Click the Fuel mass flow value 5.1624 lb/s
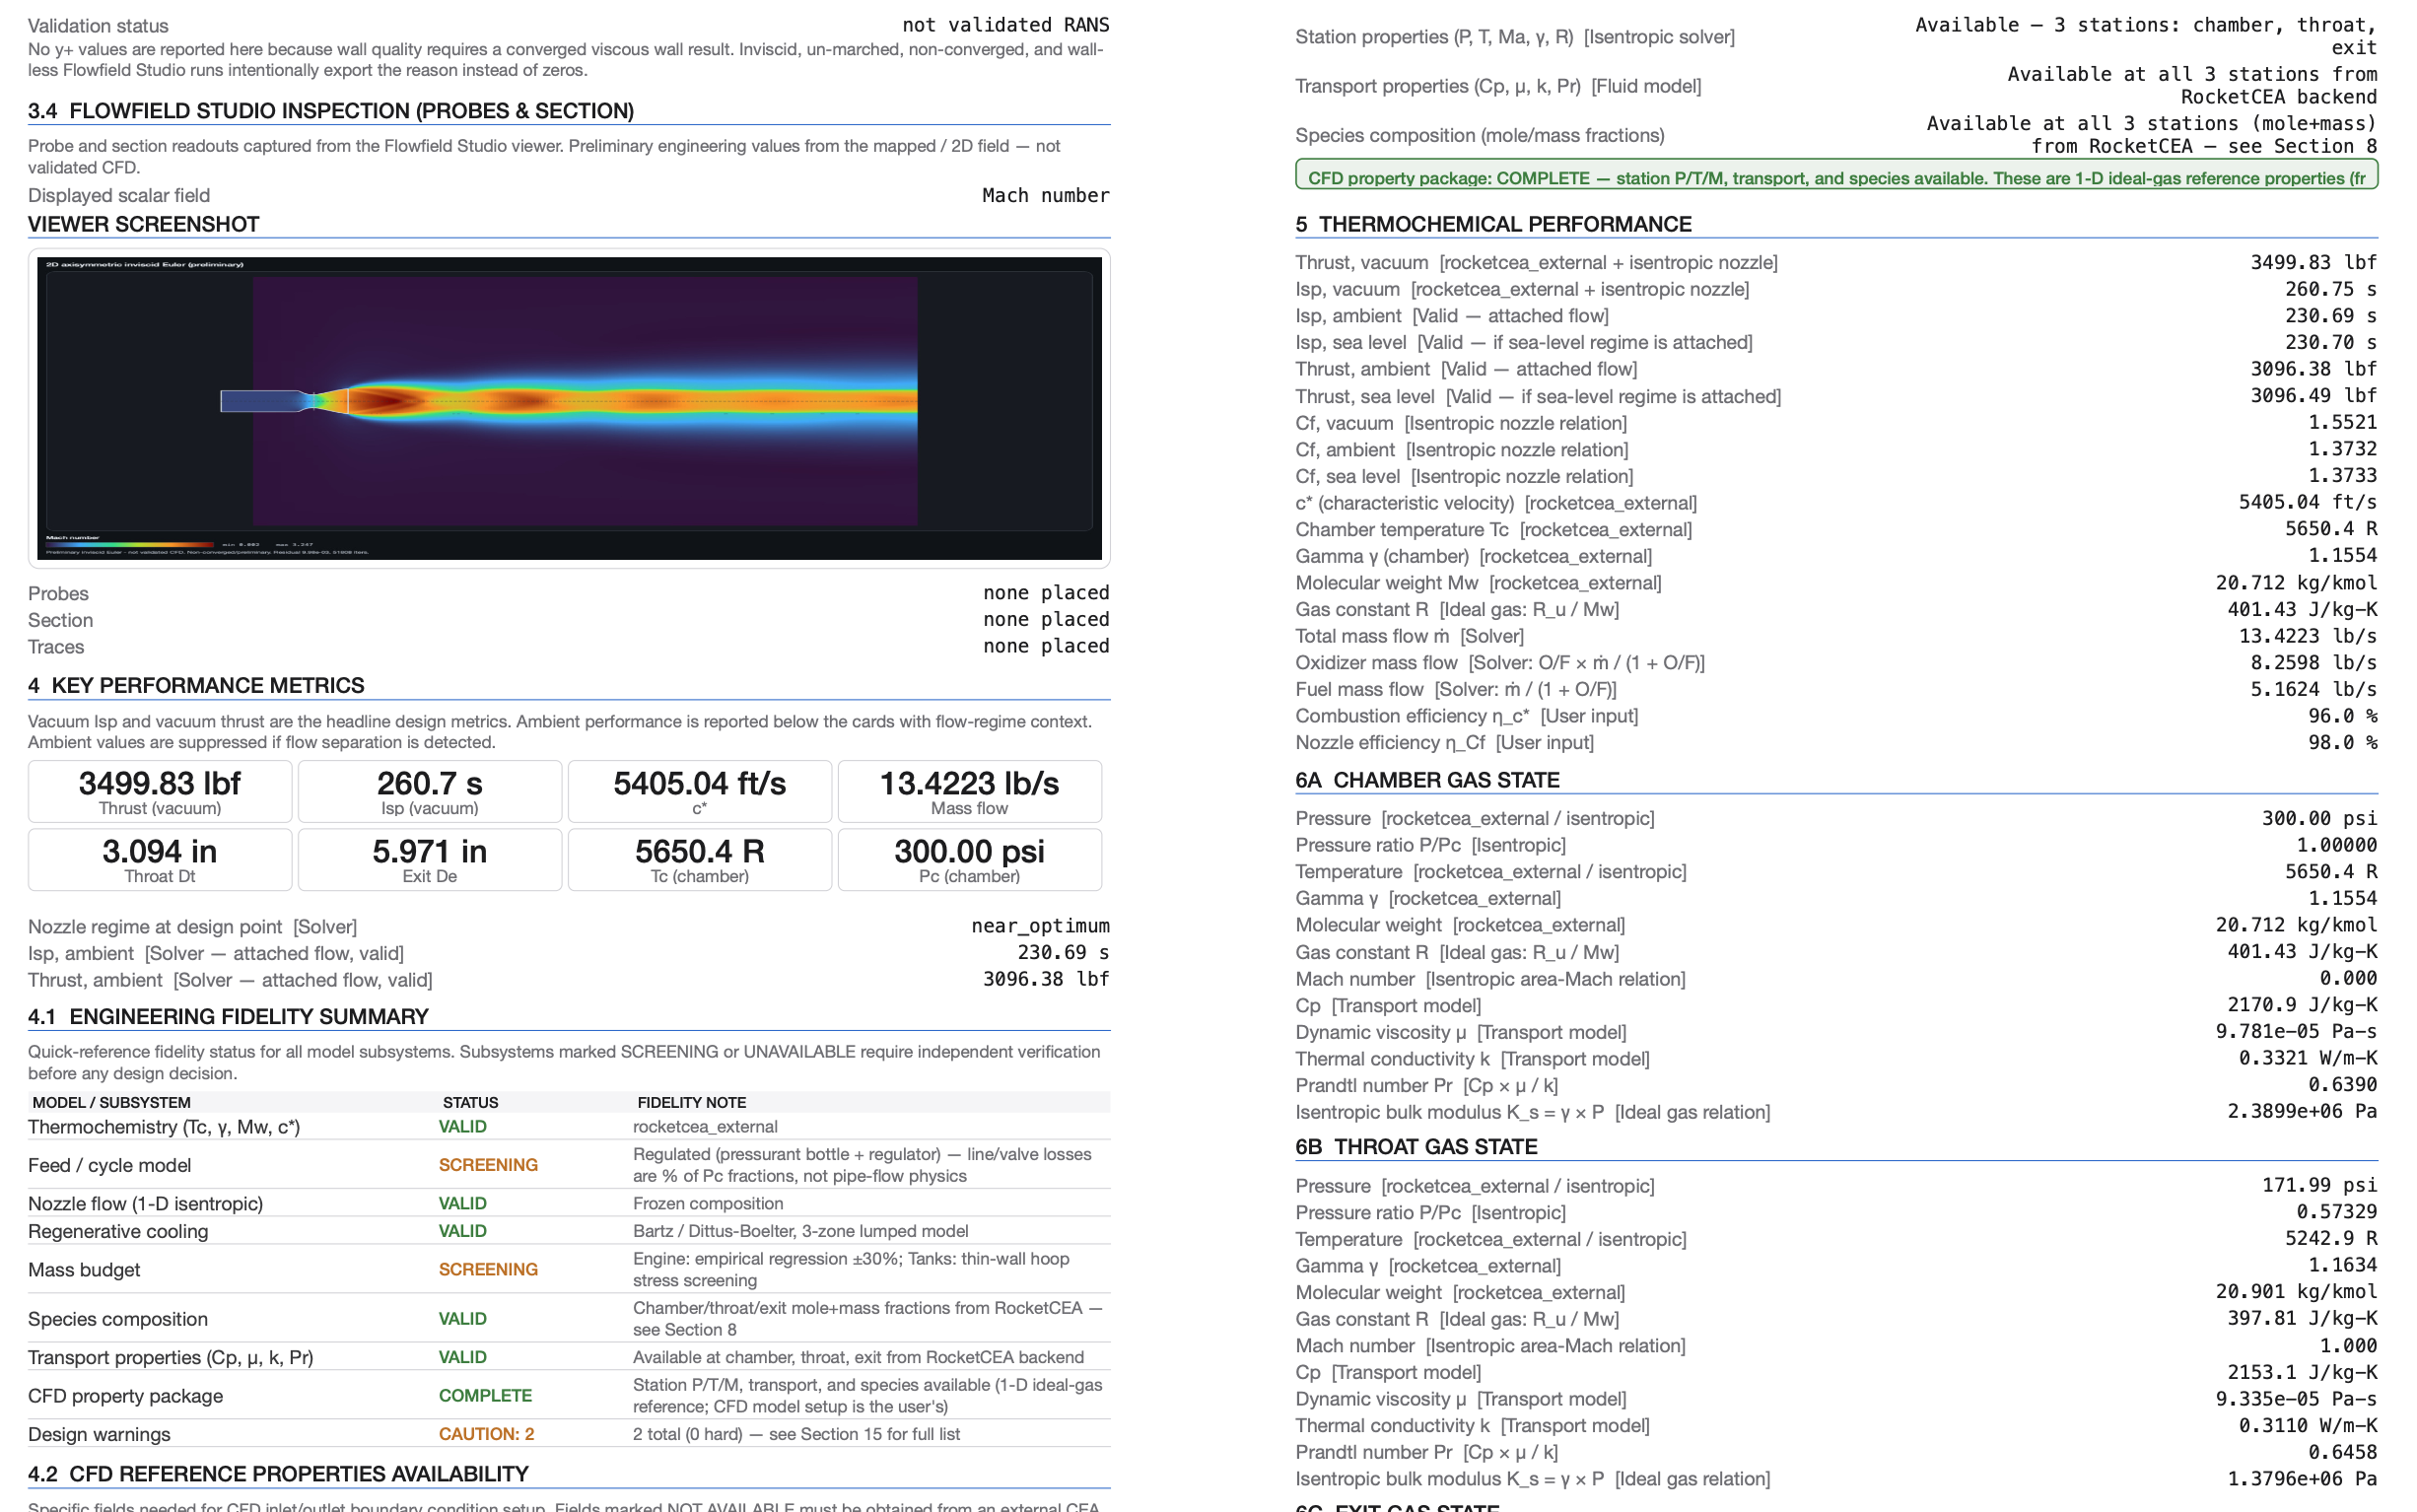This screenshot has width=2417, height=1512. 2314,689
